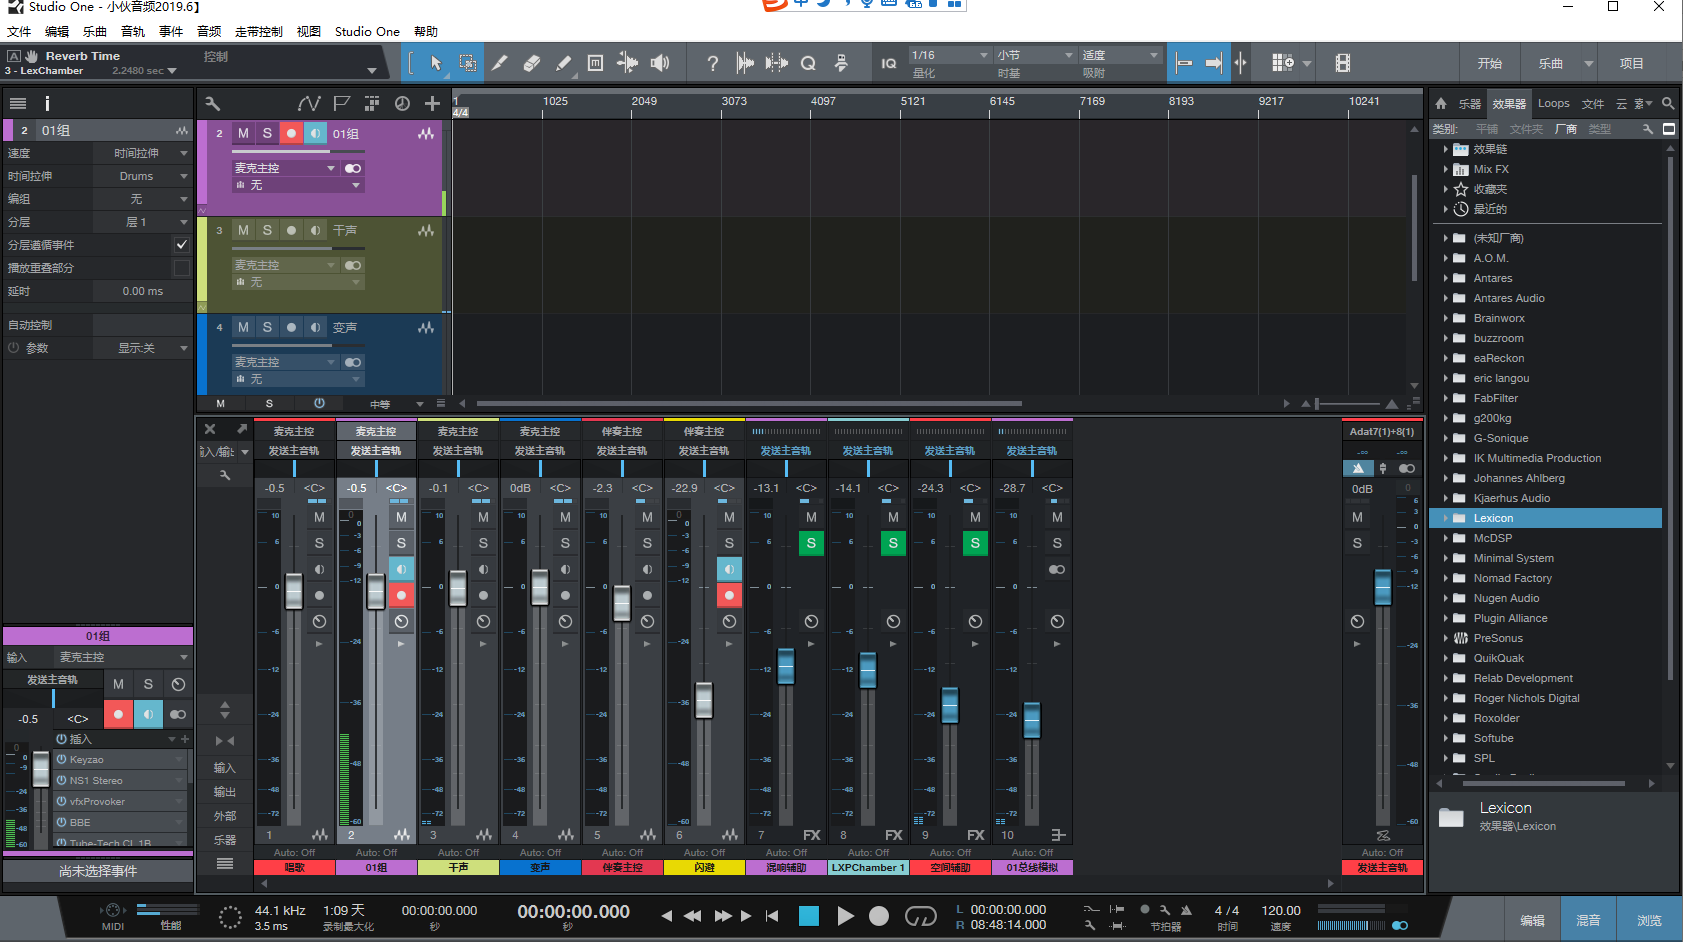This screenshot has width=1683, height=942.
Task: Click the browser home icon
Action: [x=1441, y=103]
